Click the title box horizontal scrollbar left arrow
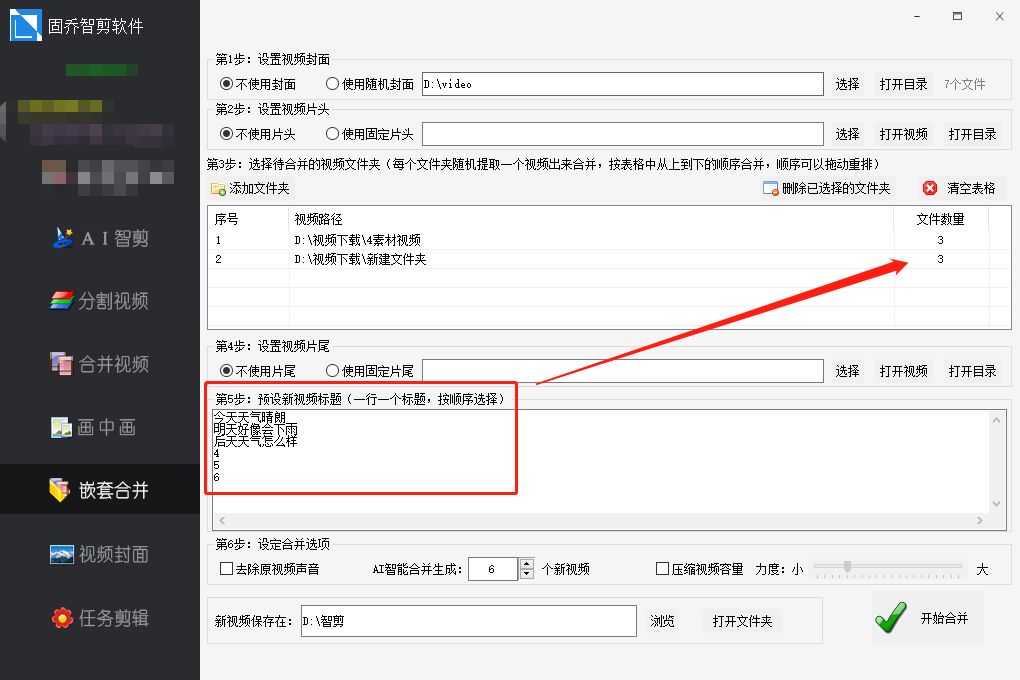 [222, 520]
